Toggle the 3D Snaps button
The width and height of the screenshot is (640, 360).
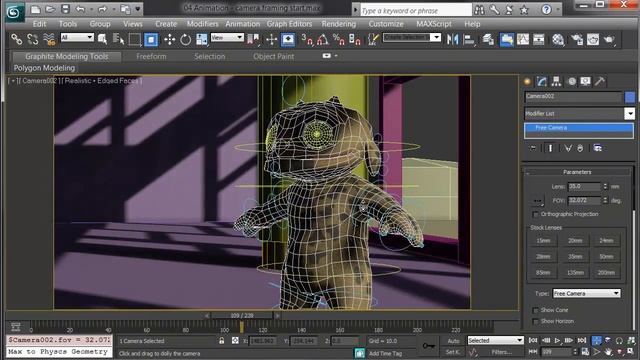pyautogui.click(x=307, y=40)
